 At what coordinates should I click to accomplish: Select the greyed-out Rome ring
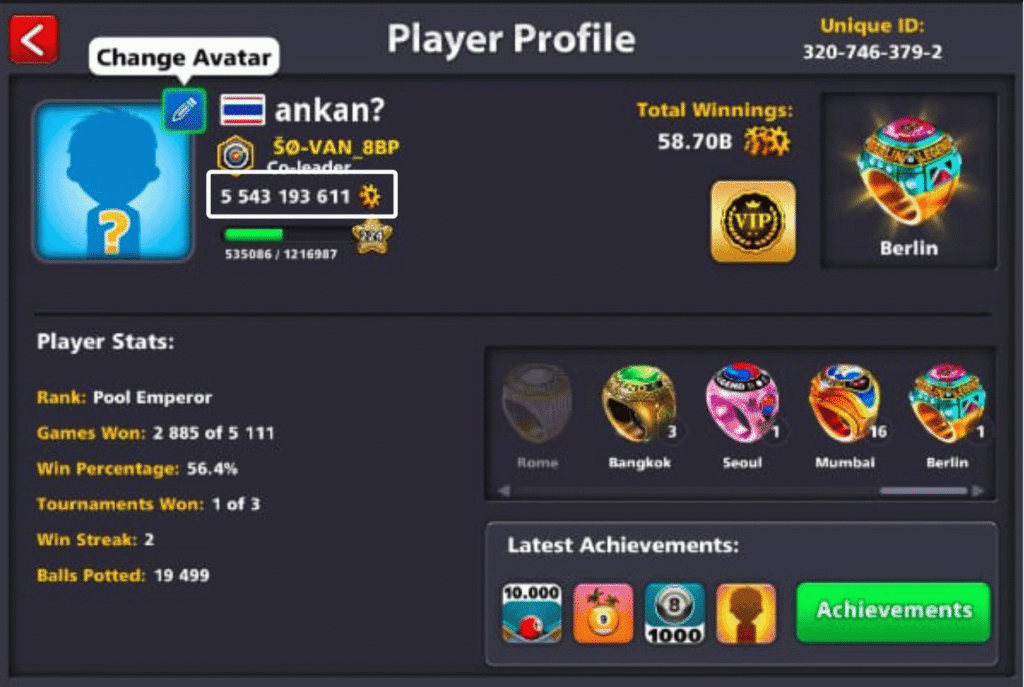(537, 417)
